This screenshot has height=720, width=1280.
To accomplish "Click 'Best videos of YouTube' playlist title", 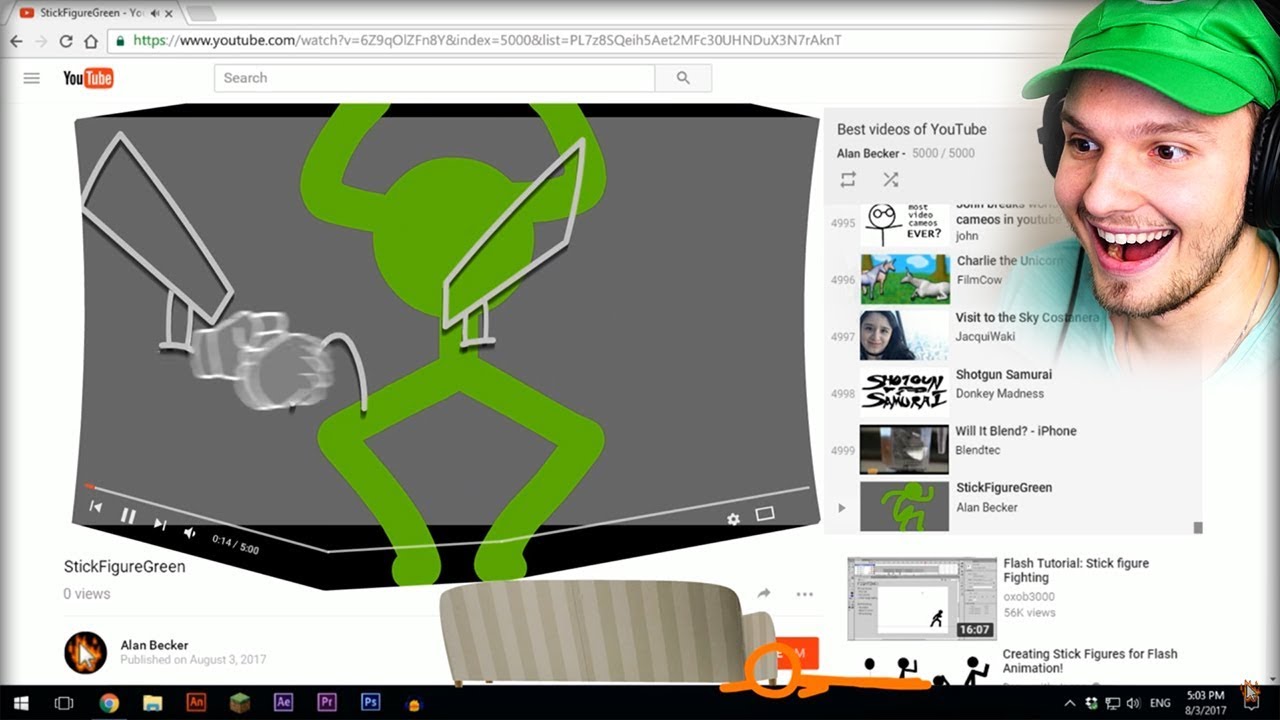I will [x=911, y=129].
